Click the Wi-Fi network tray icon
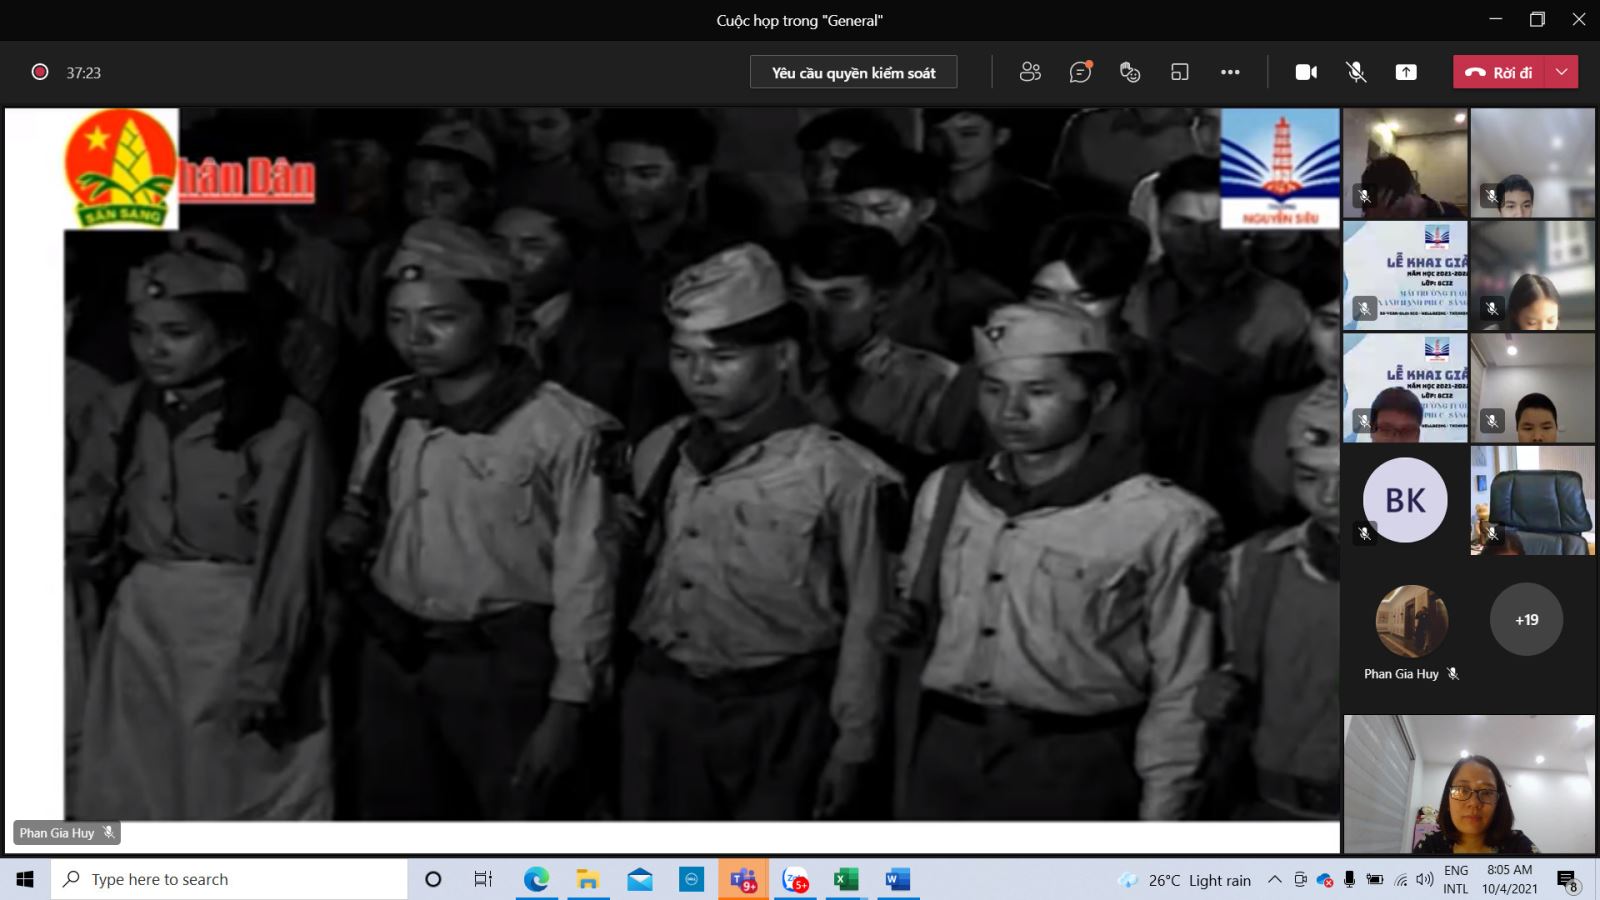 [1400, 880]
